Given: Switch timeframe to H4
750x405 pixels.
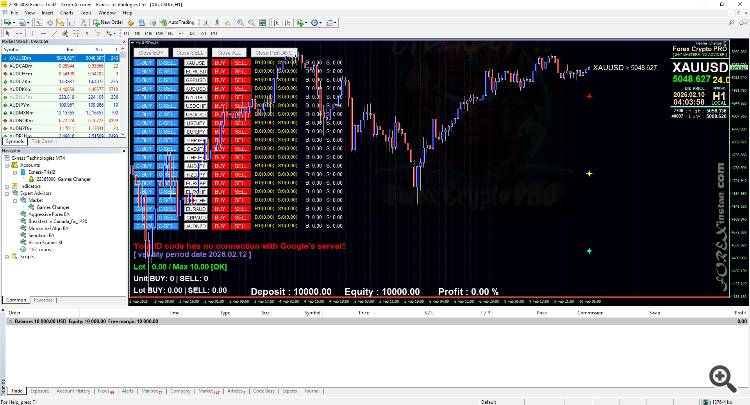Looking at the screenshot, I should coord(181,33).
